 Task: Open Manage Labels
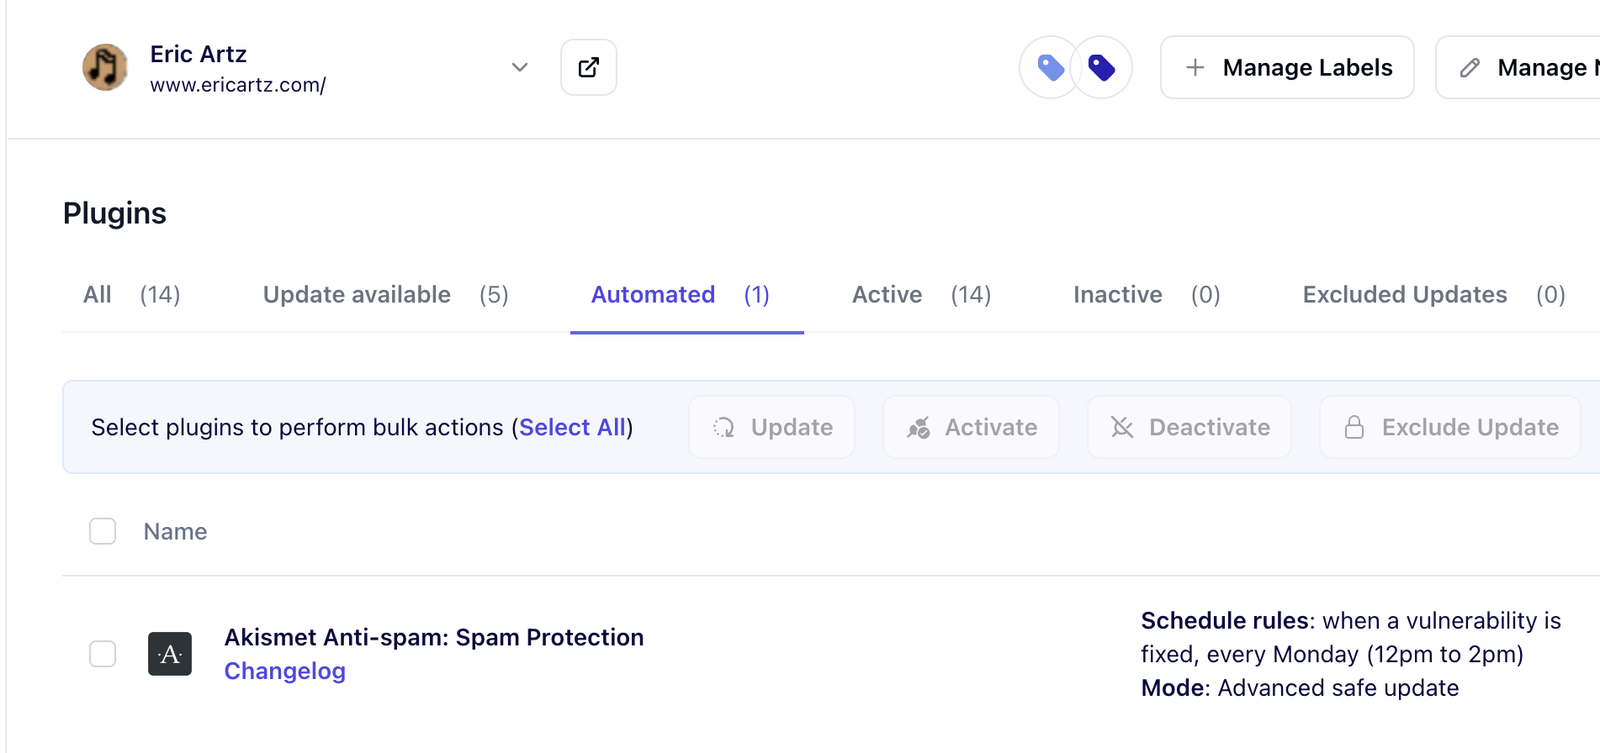tap(1287, 67)
